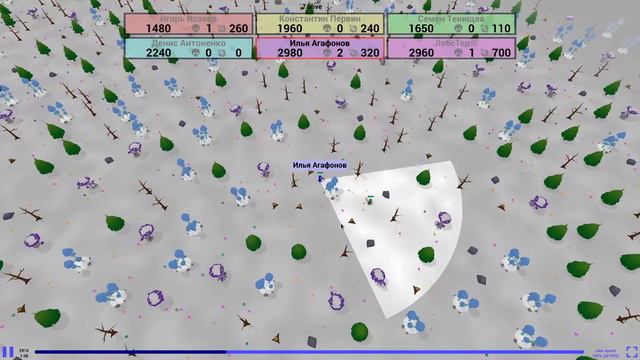Click damage icon in Семен Тенищев panel

484,28
